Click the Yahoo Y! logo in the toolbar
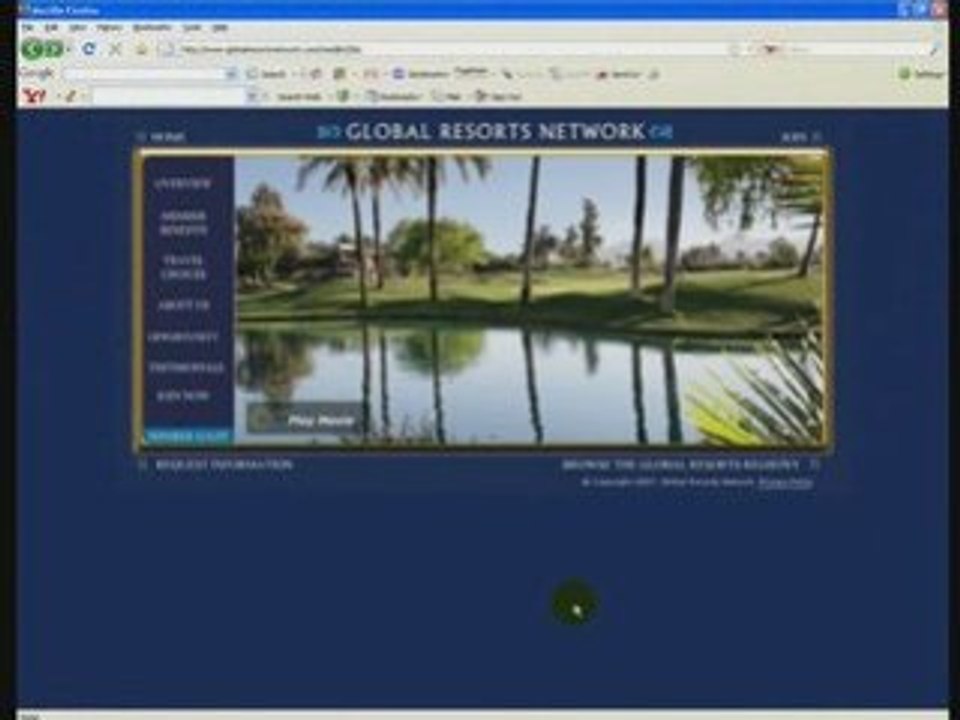Viewport: 960px width, 720px height. [34, 96]
